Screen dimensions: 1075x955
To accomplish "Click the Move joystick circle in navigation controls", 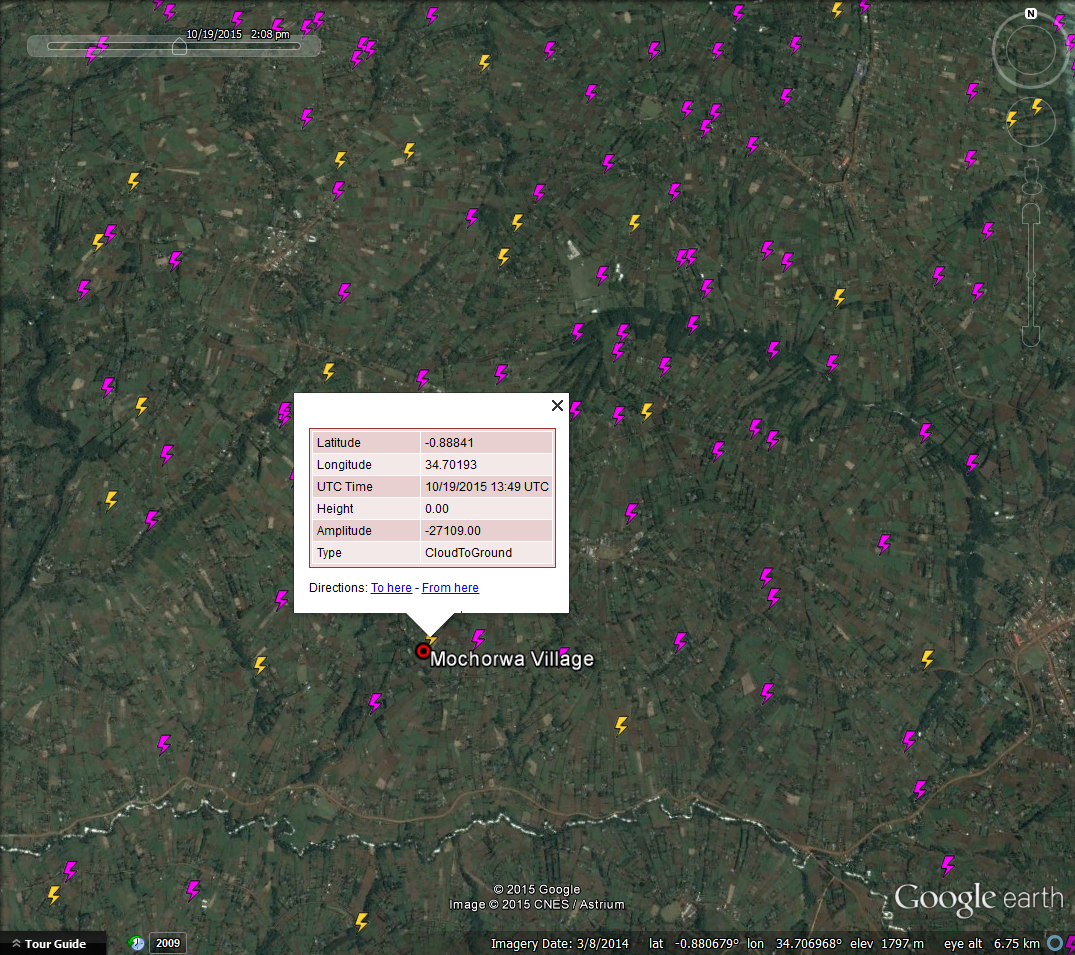I will click(1031, 121).
